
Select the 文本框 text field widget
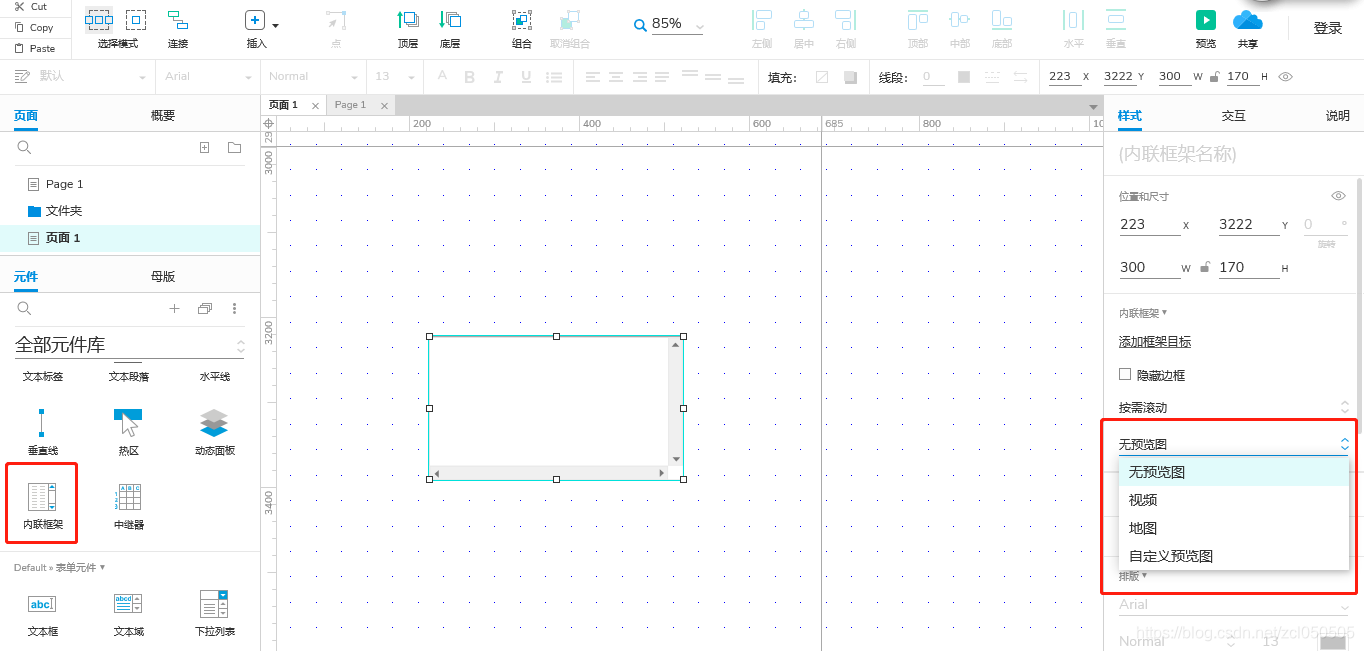tap(42, 613)
